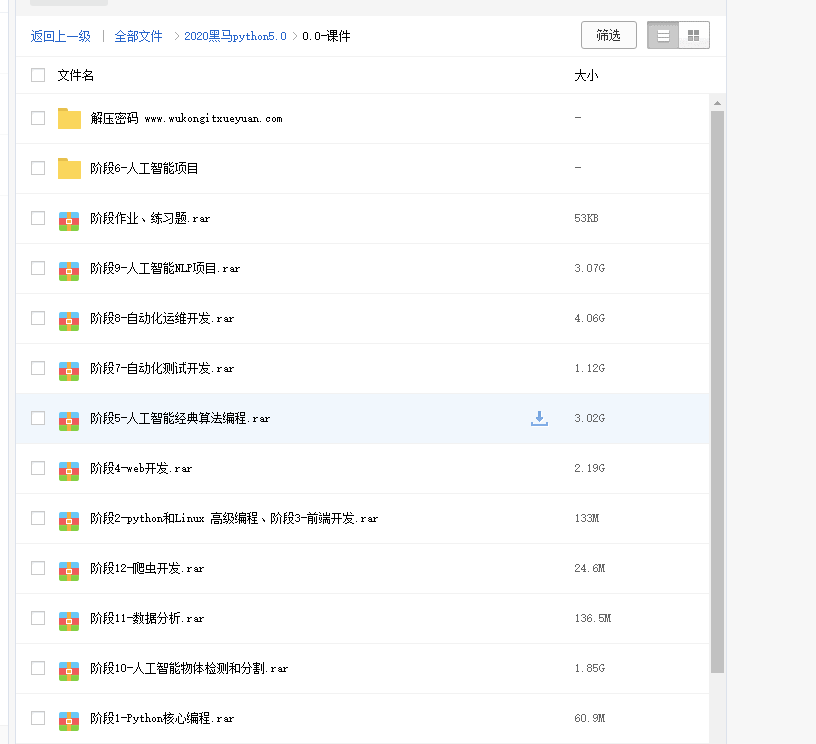The width and height of the screenshot is (816, 744).
Task: Click the scrollbar up arrow
Action: [x=718, y=103]
